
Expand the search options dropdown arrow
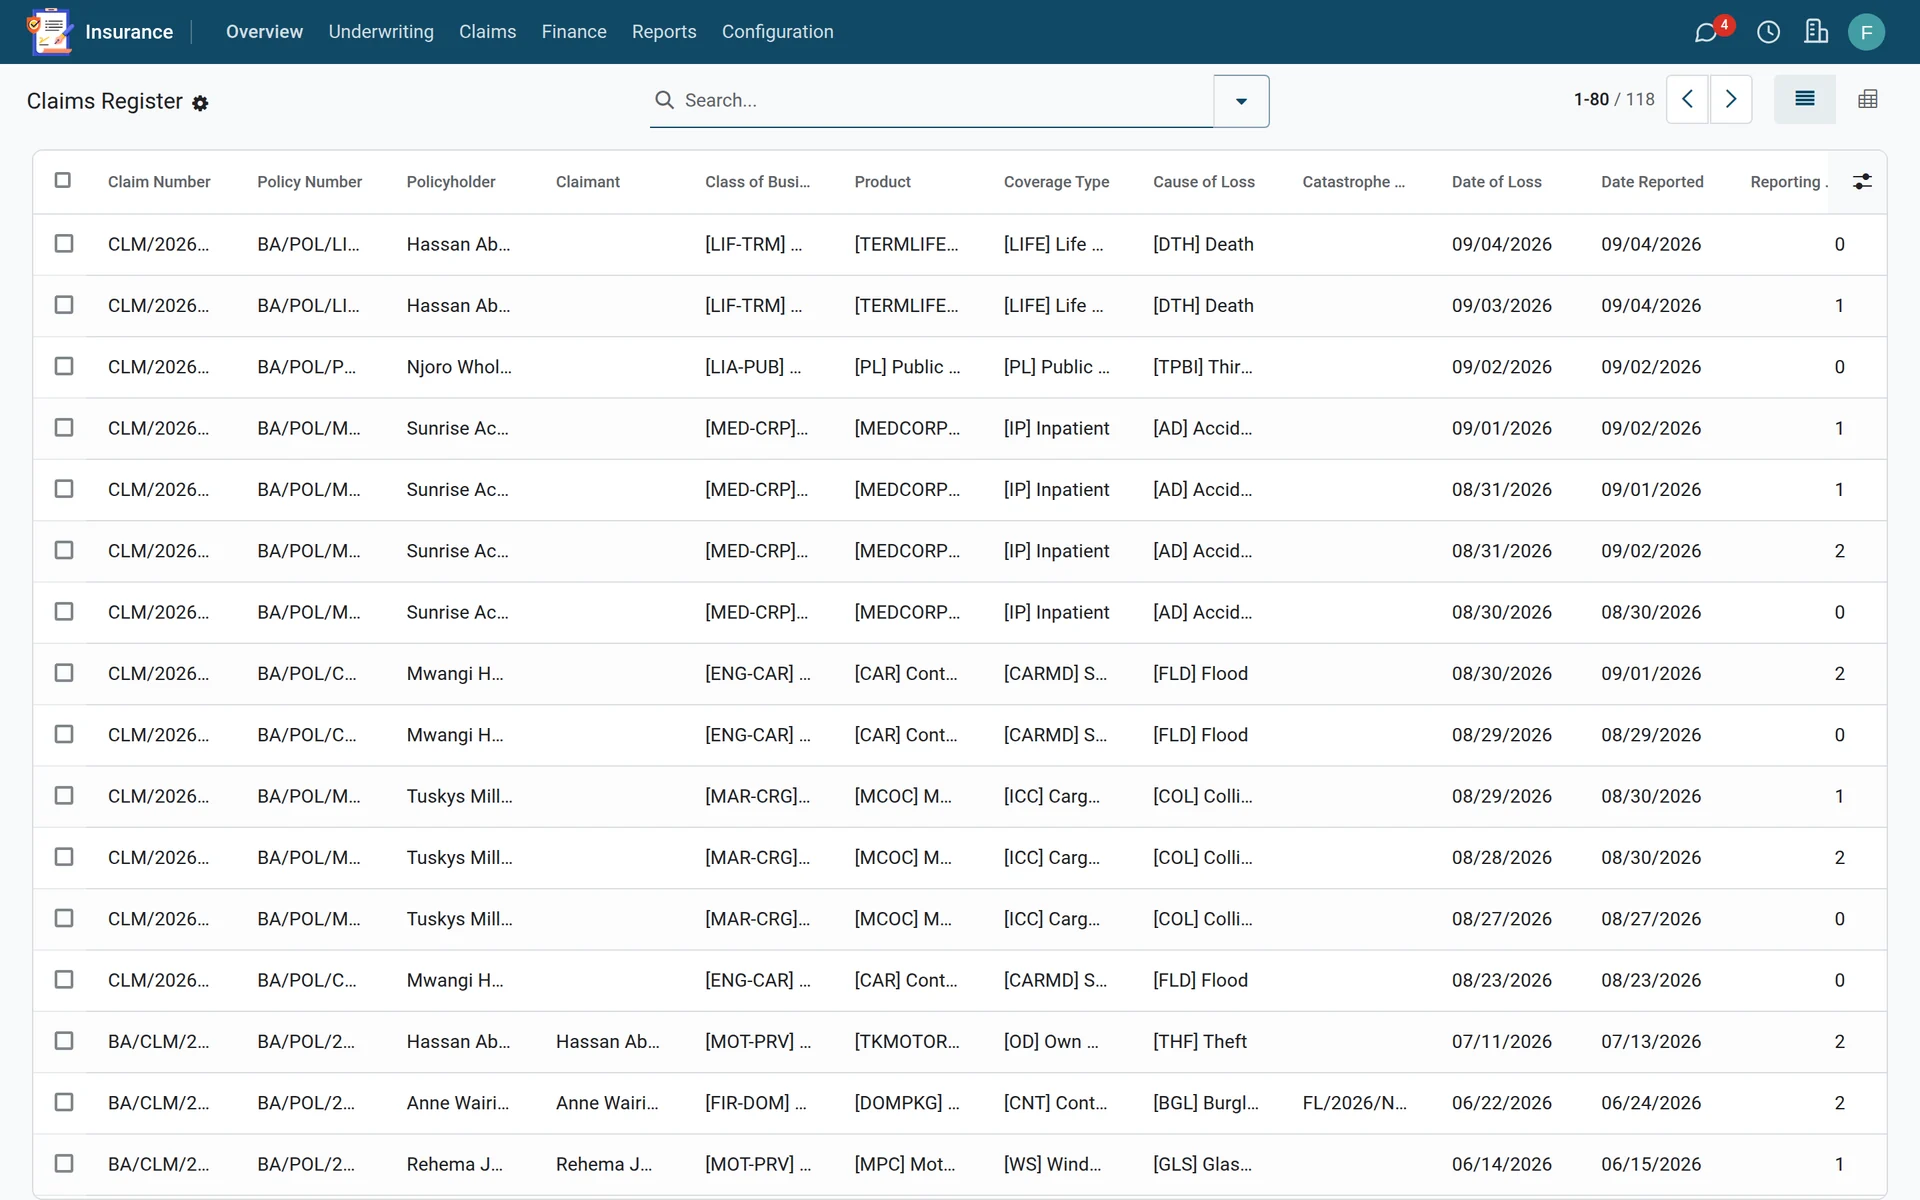(1241, 101)
